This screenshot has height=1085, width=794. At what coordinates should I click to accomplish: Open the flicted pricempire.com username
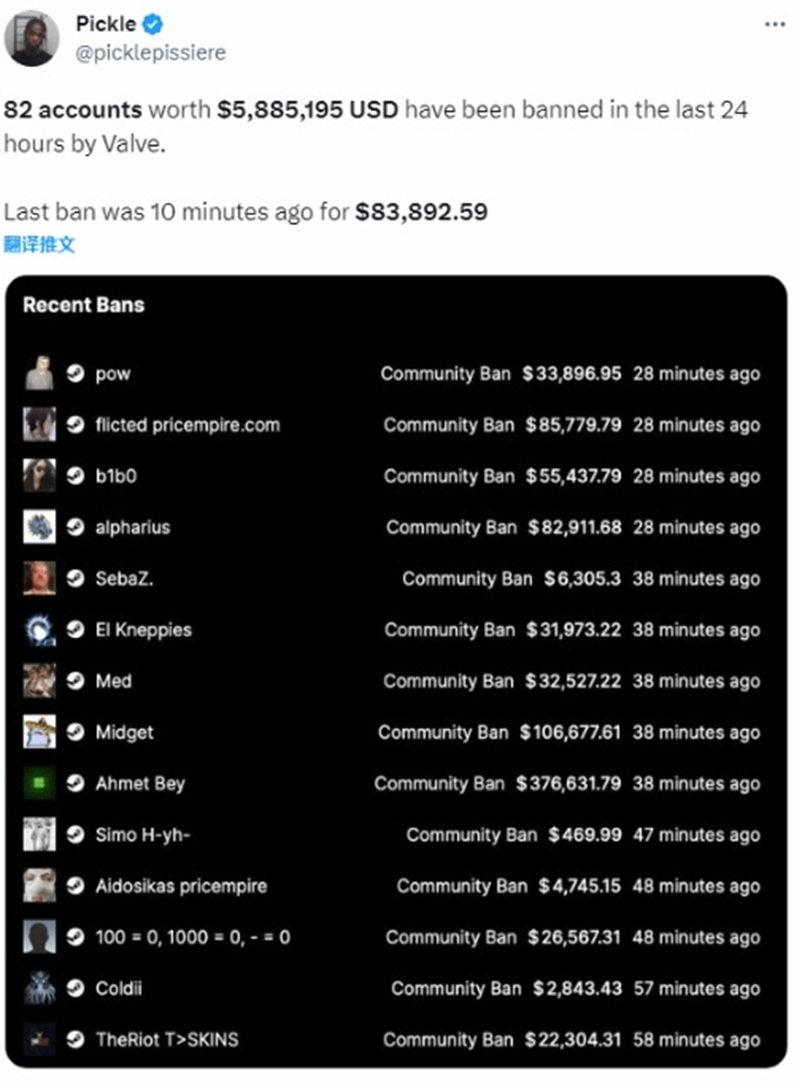point(187,425)
